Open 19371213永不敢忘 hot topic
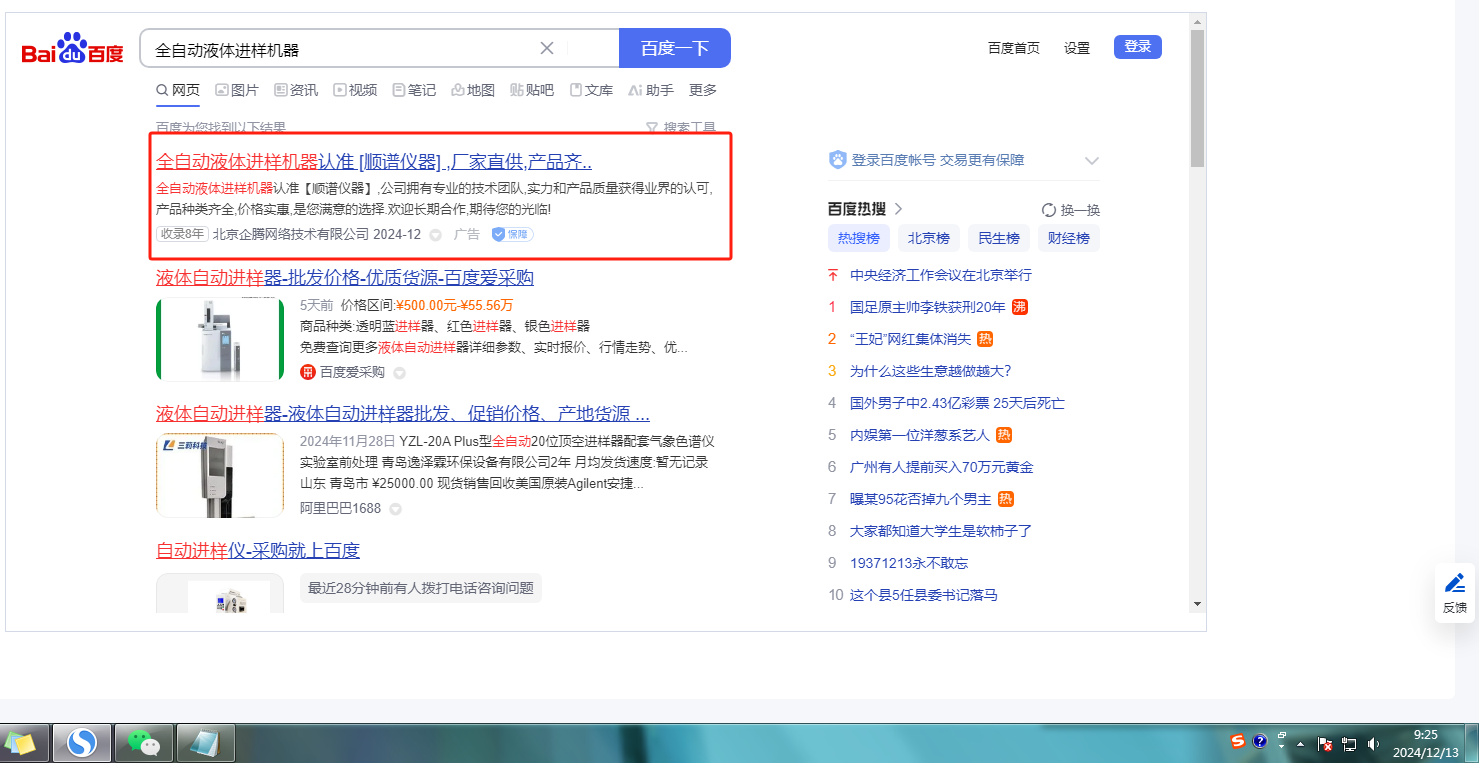Screen dimensions: 1479x763 point(909,563)
